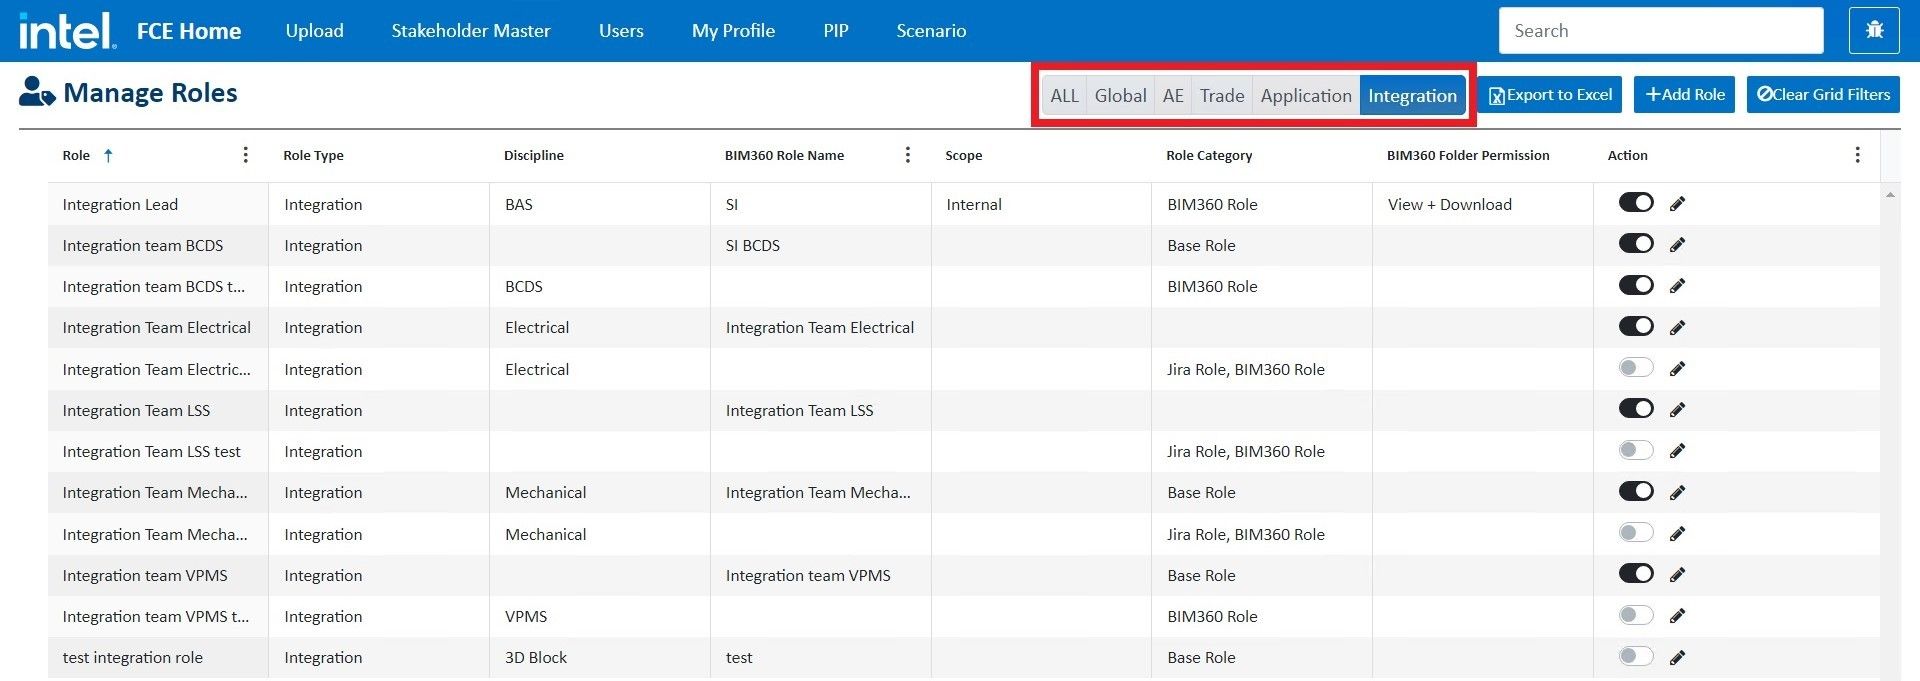Click the grid scrollbar up arrow
This screenshot has height=681, width=1920.
click(1890, 195)
